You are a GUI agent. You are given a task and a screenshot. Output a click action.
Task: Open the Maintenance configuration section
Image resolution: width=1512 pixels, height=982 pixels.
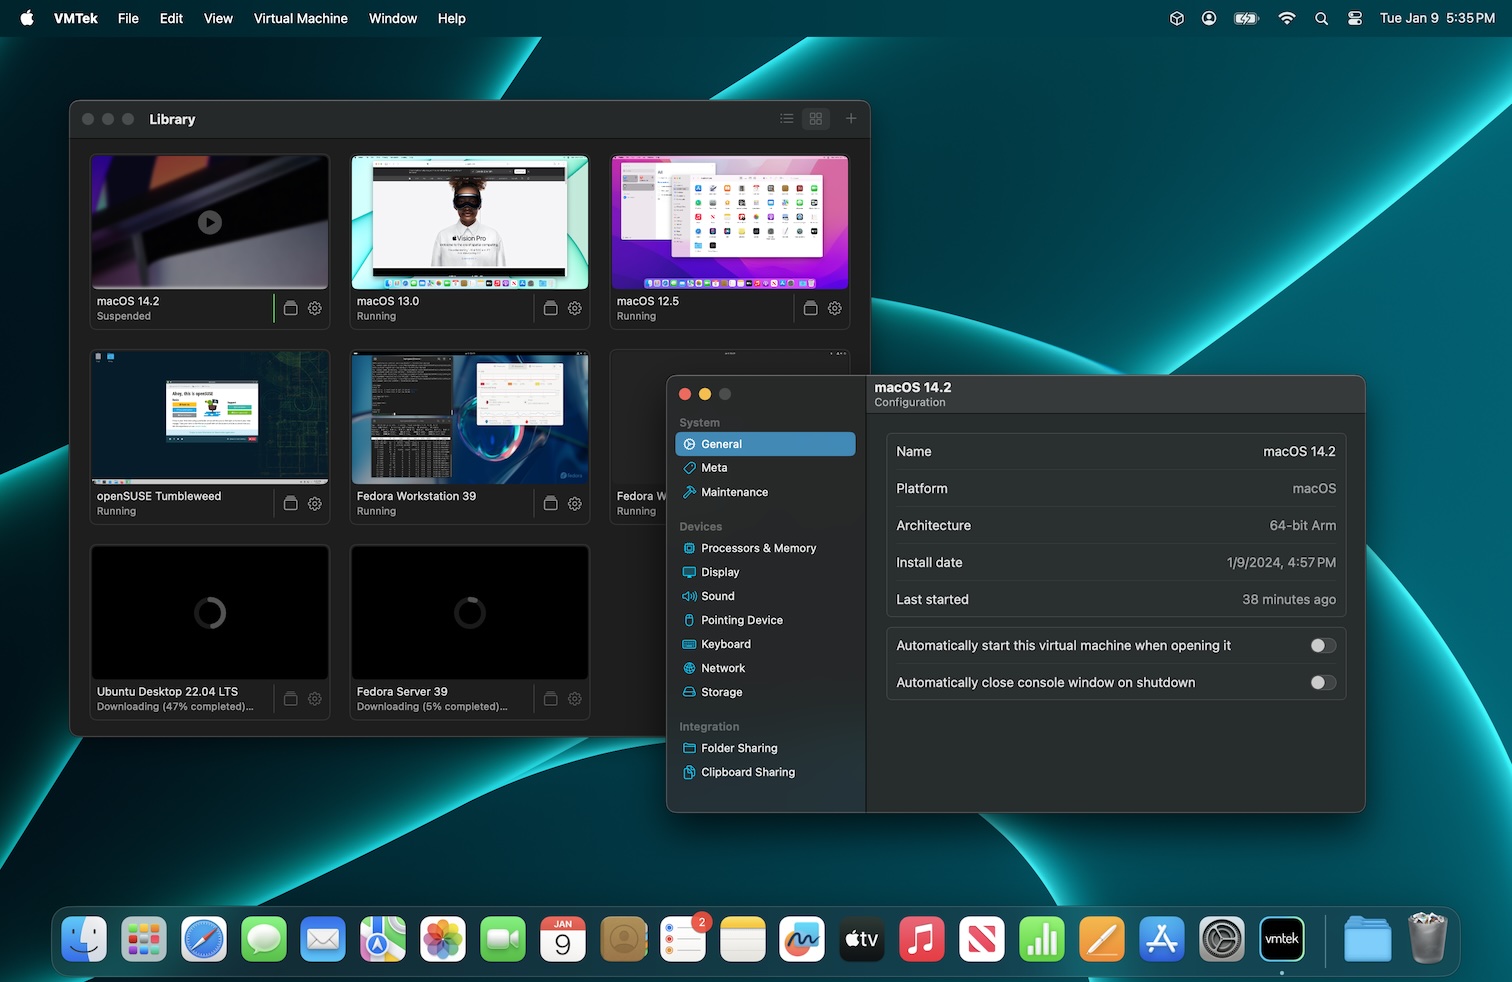[765, 492]
